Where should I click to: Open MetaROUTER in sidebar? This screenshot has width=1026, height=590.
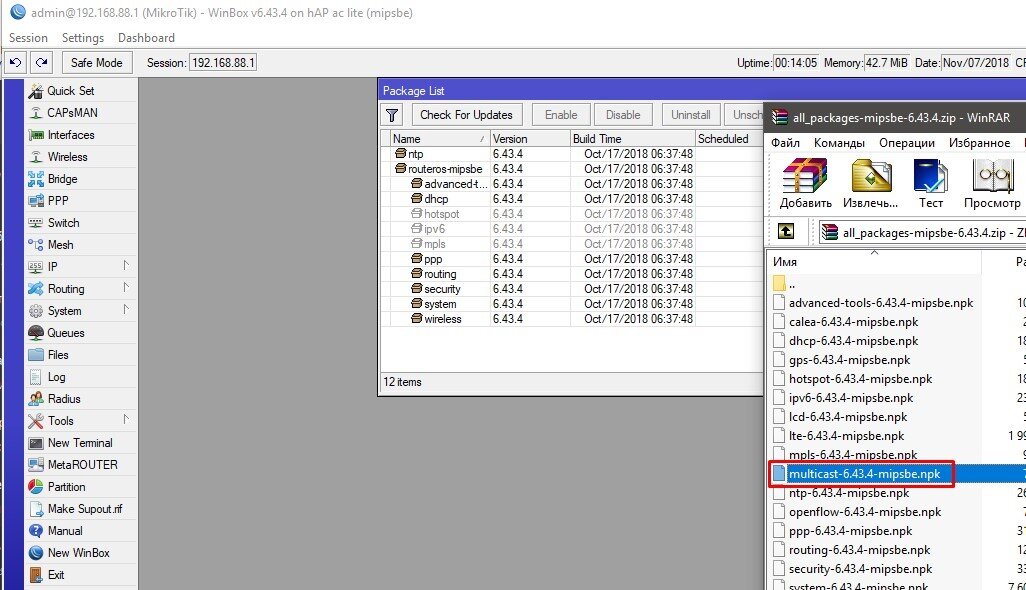coord(81,464)
